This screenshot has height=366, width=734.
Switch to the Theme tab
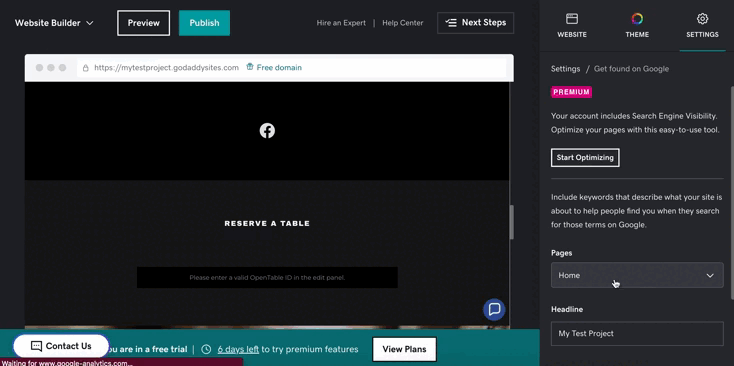point(637,26)
